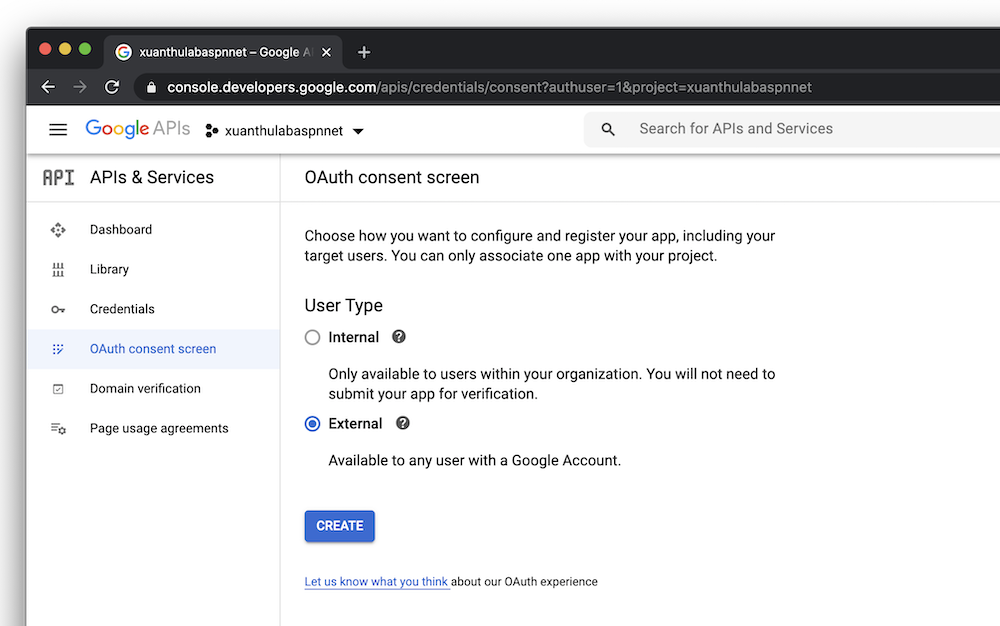Select the xuanthulabaspnnet browser tab
The height and width of the screenshot is (626, 1000).
(223, 52)
